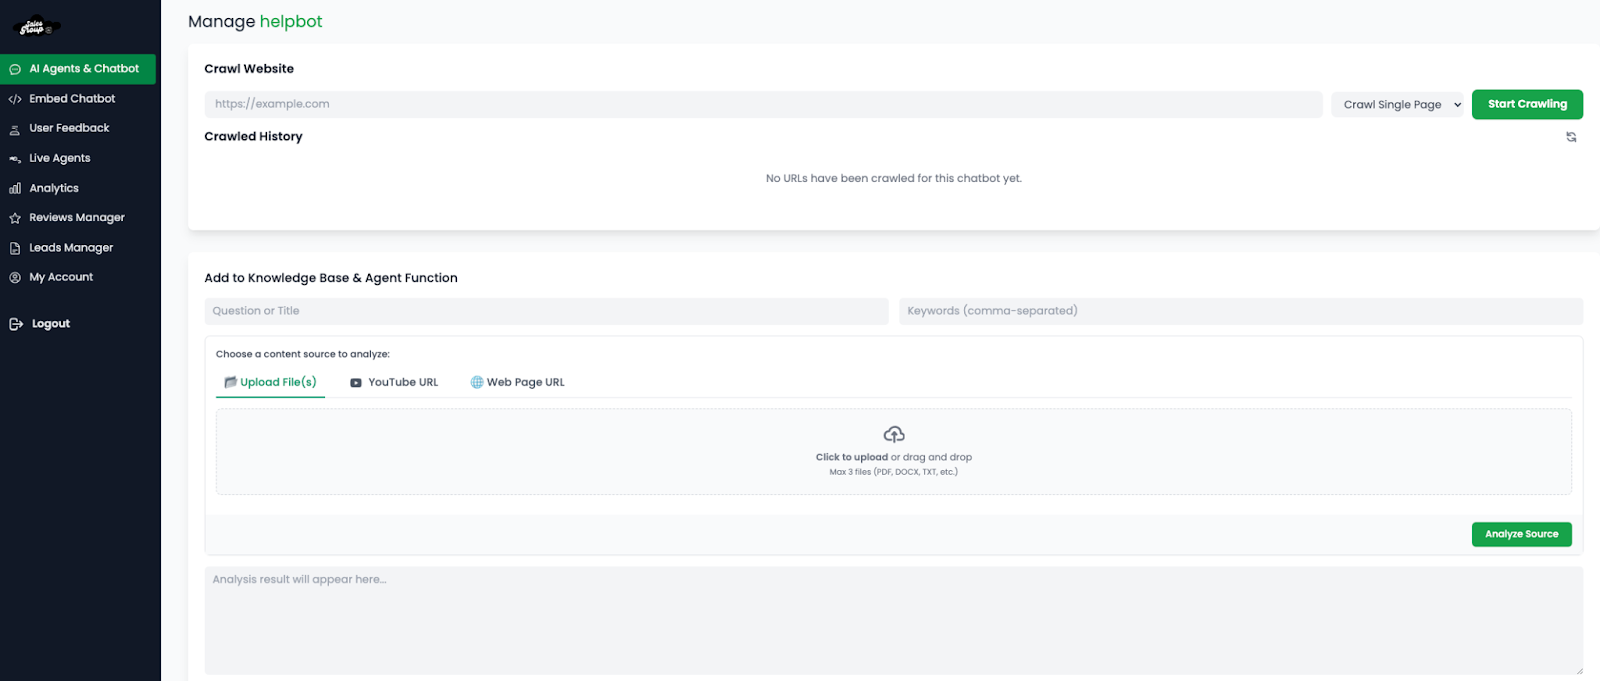The height and width of the screenshot is (681, 1600).
Task: Click the Upload File(s) folder icon
Action: 230,382
